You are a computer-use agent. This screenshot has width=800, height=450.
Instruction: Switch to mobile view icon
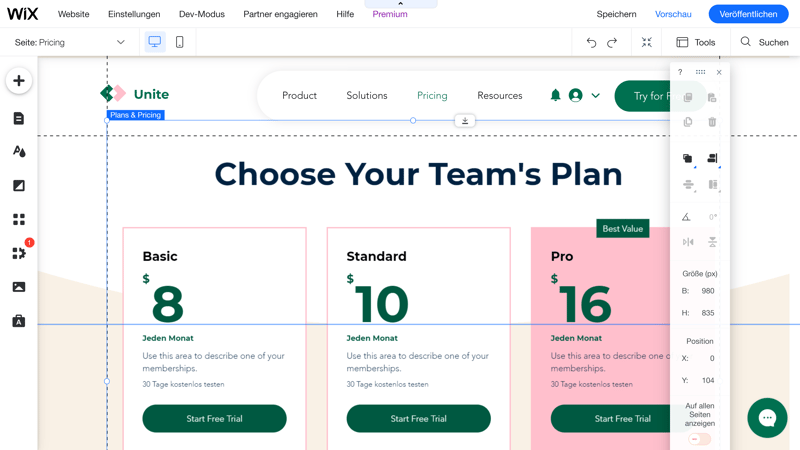coord(180,42)
